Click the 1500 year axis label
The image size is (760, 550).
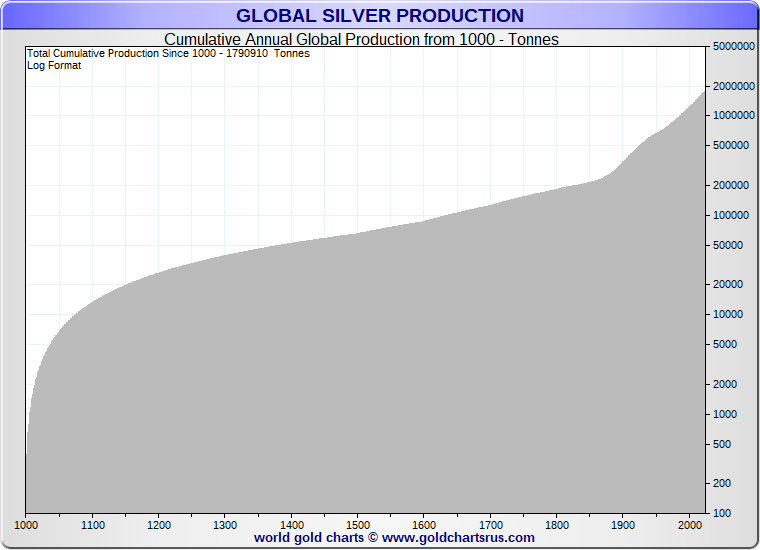coord(358,524)
